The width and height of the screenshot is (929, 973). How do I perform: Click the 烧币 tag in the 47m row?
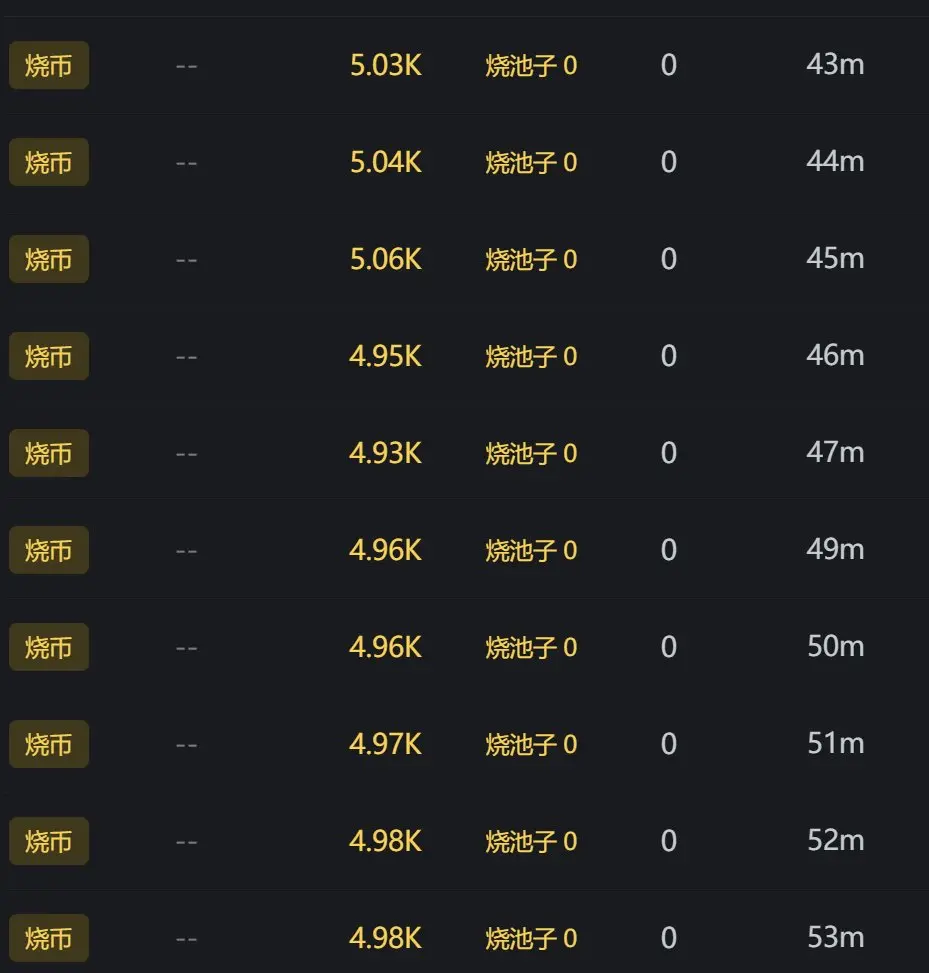[x=49, y=453]
